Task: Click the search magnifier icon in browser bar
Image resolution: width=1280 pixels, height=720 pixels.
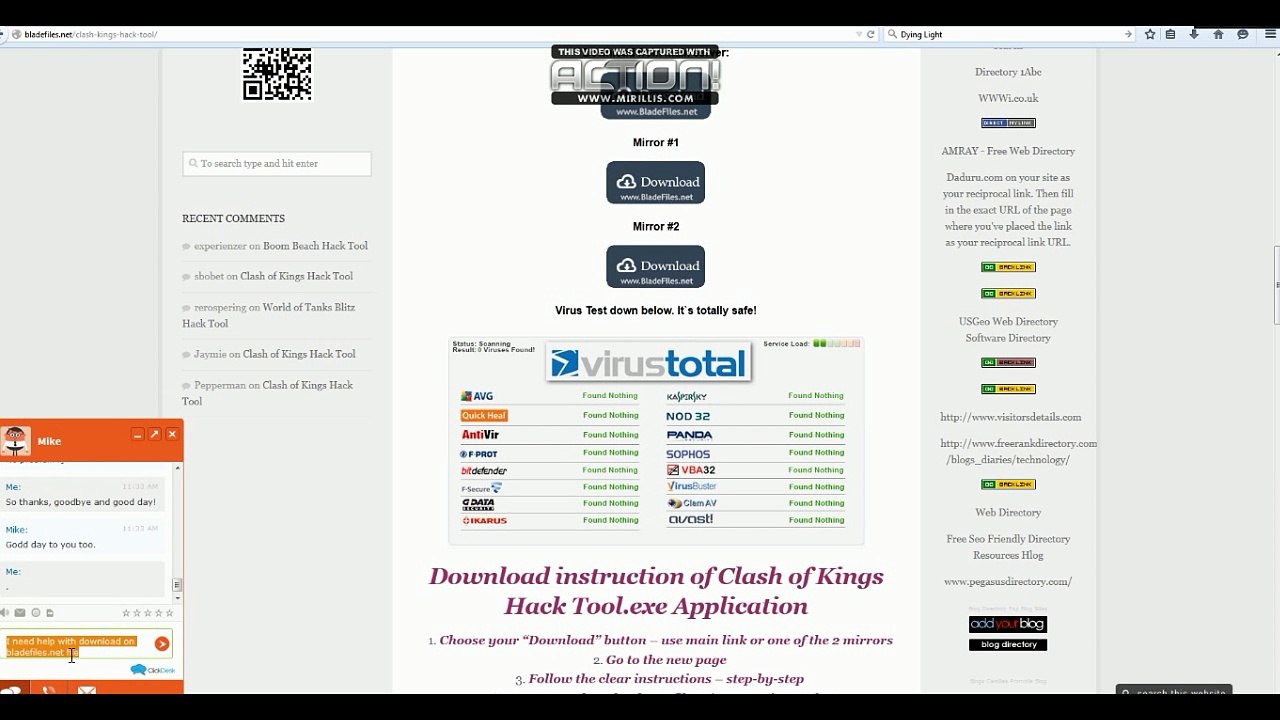Action: [892, 34]
